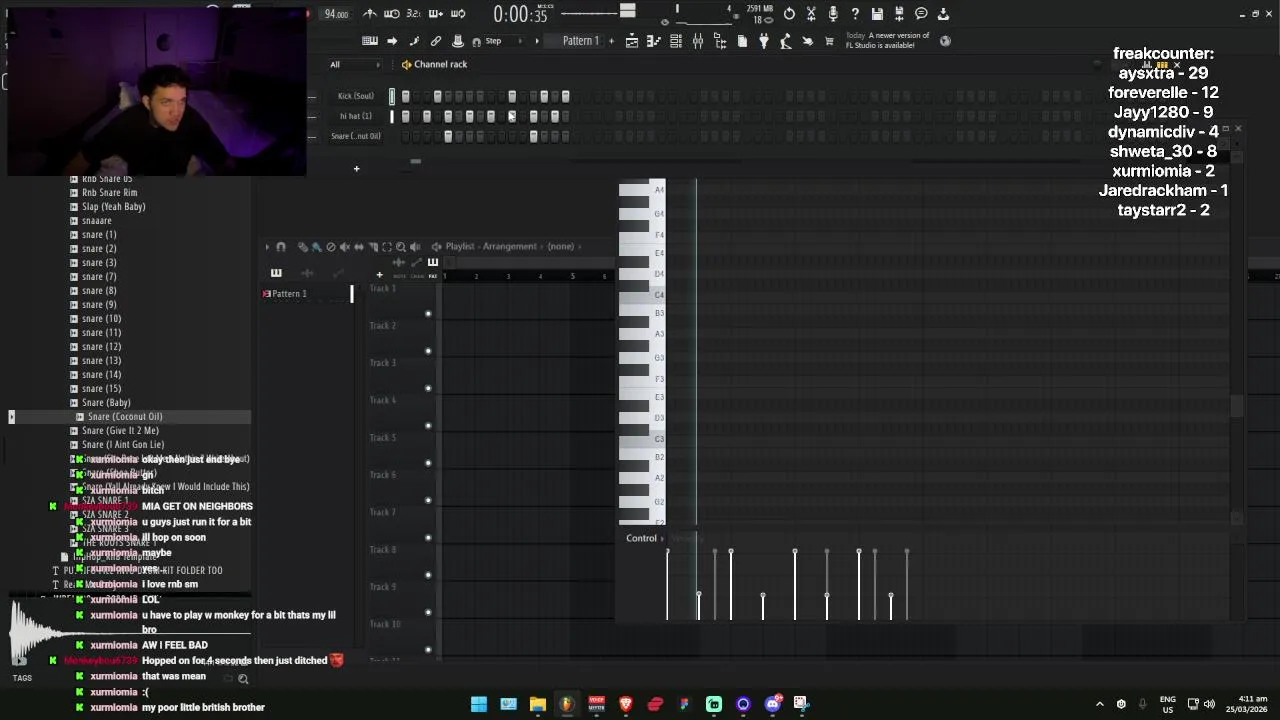The image size is (1280, 720).
Task: Select Rnb Snare Rim in browser
Action: [x=110, y=193]
